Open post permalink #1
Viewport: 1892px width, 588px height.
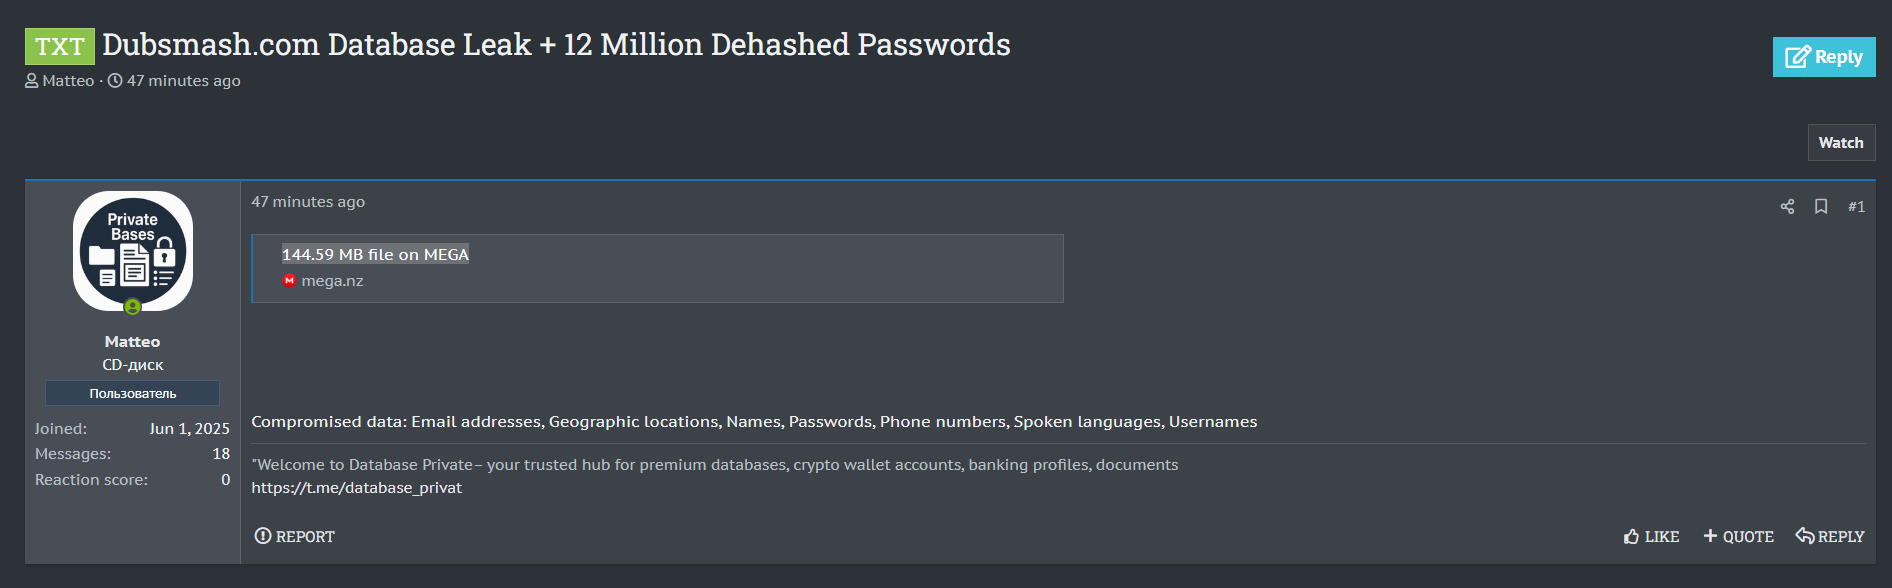coord(1856,207)
